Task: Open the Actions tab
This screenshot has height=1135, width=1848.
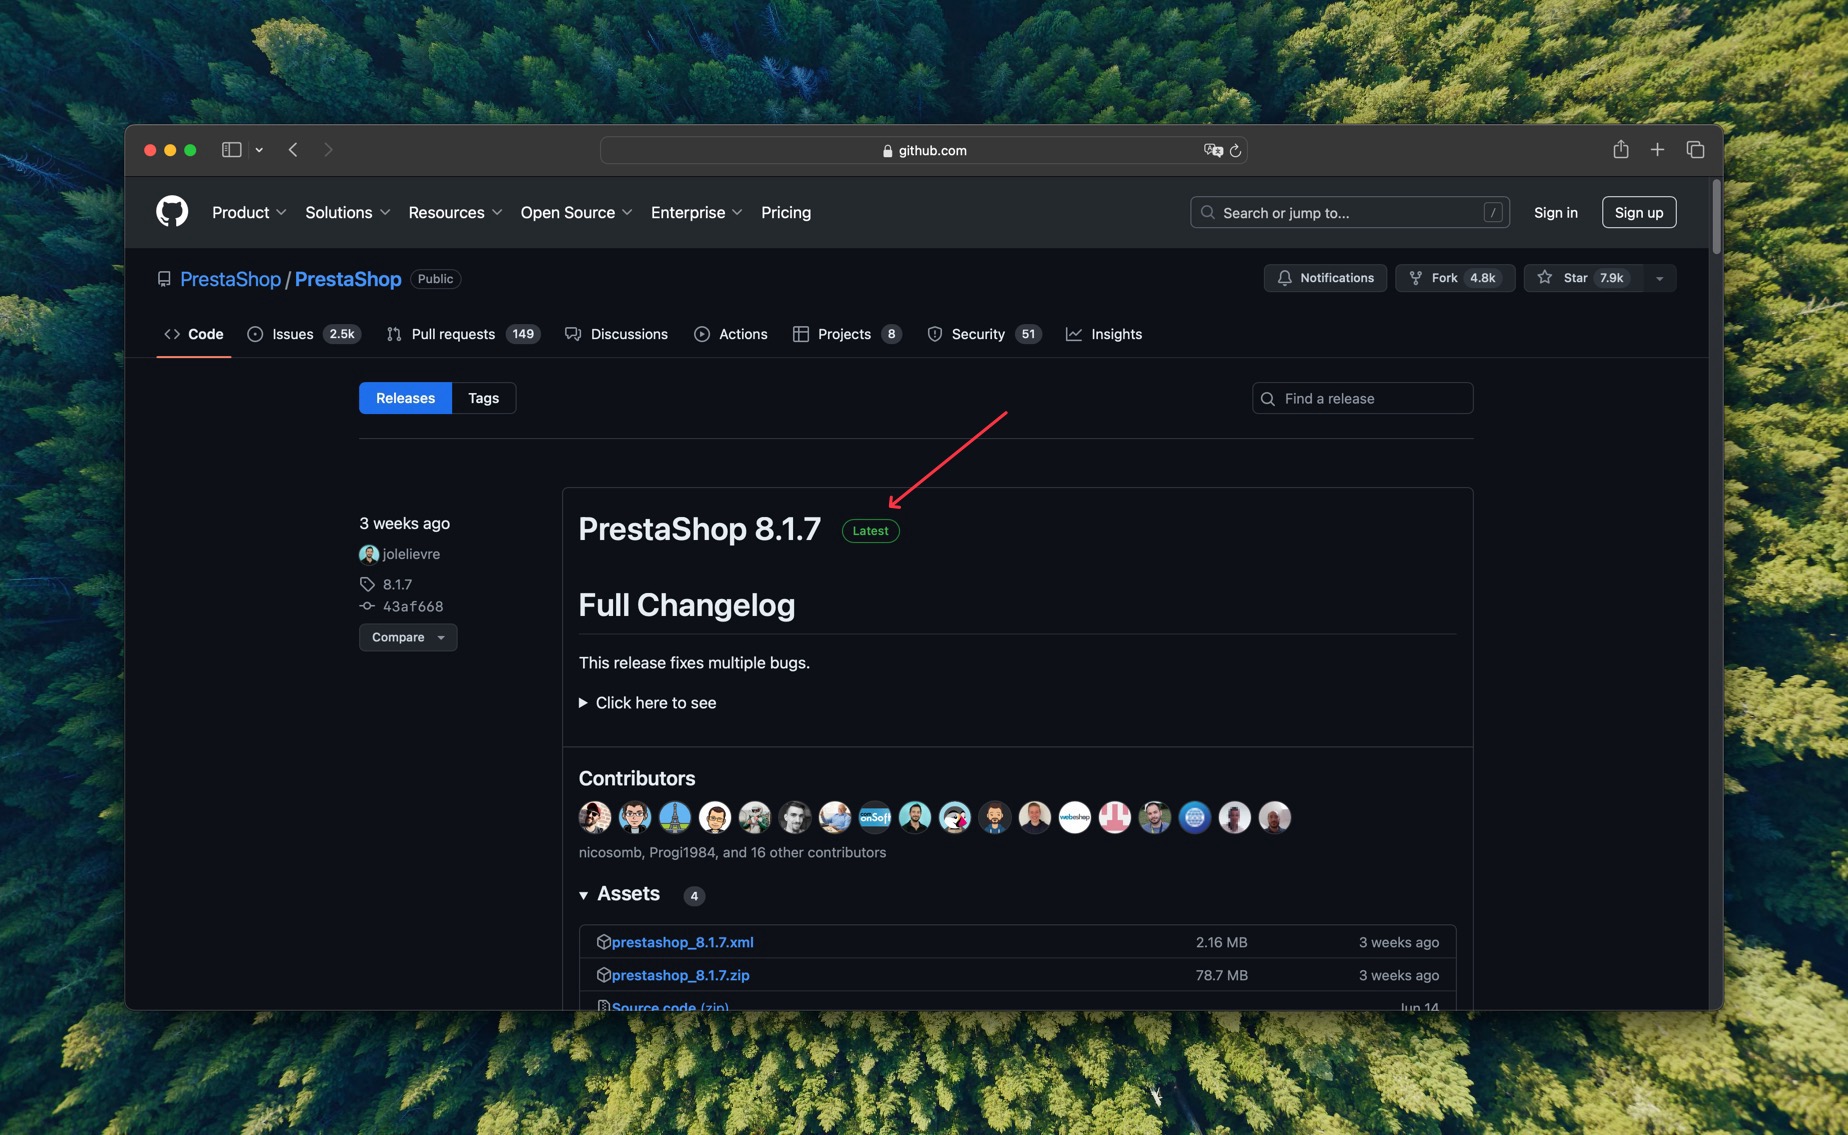Action: click(731, 334)
